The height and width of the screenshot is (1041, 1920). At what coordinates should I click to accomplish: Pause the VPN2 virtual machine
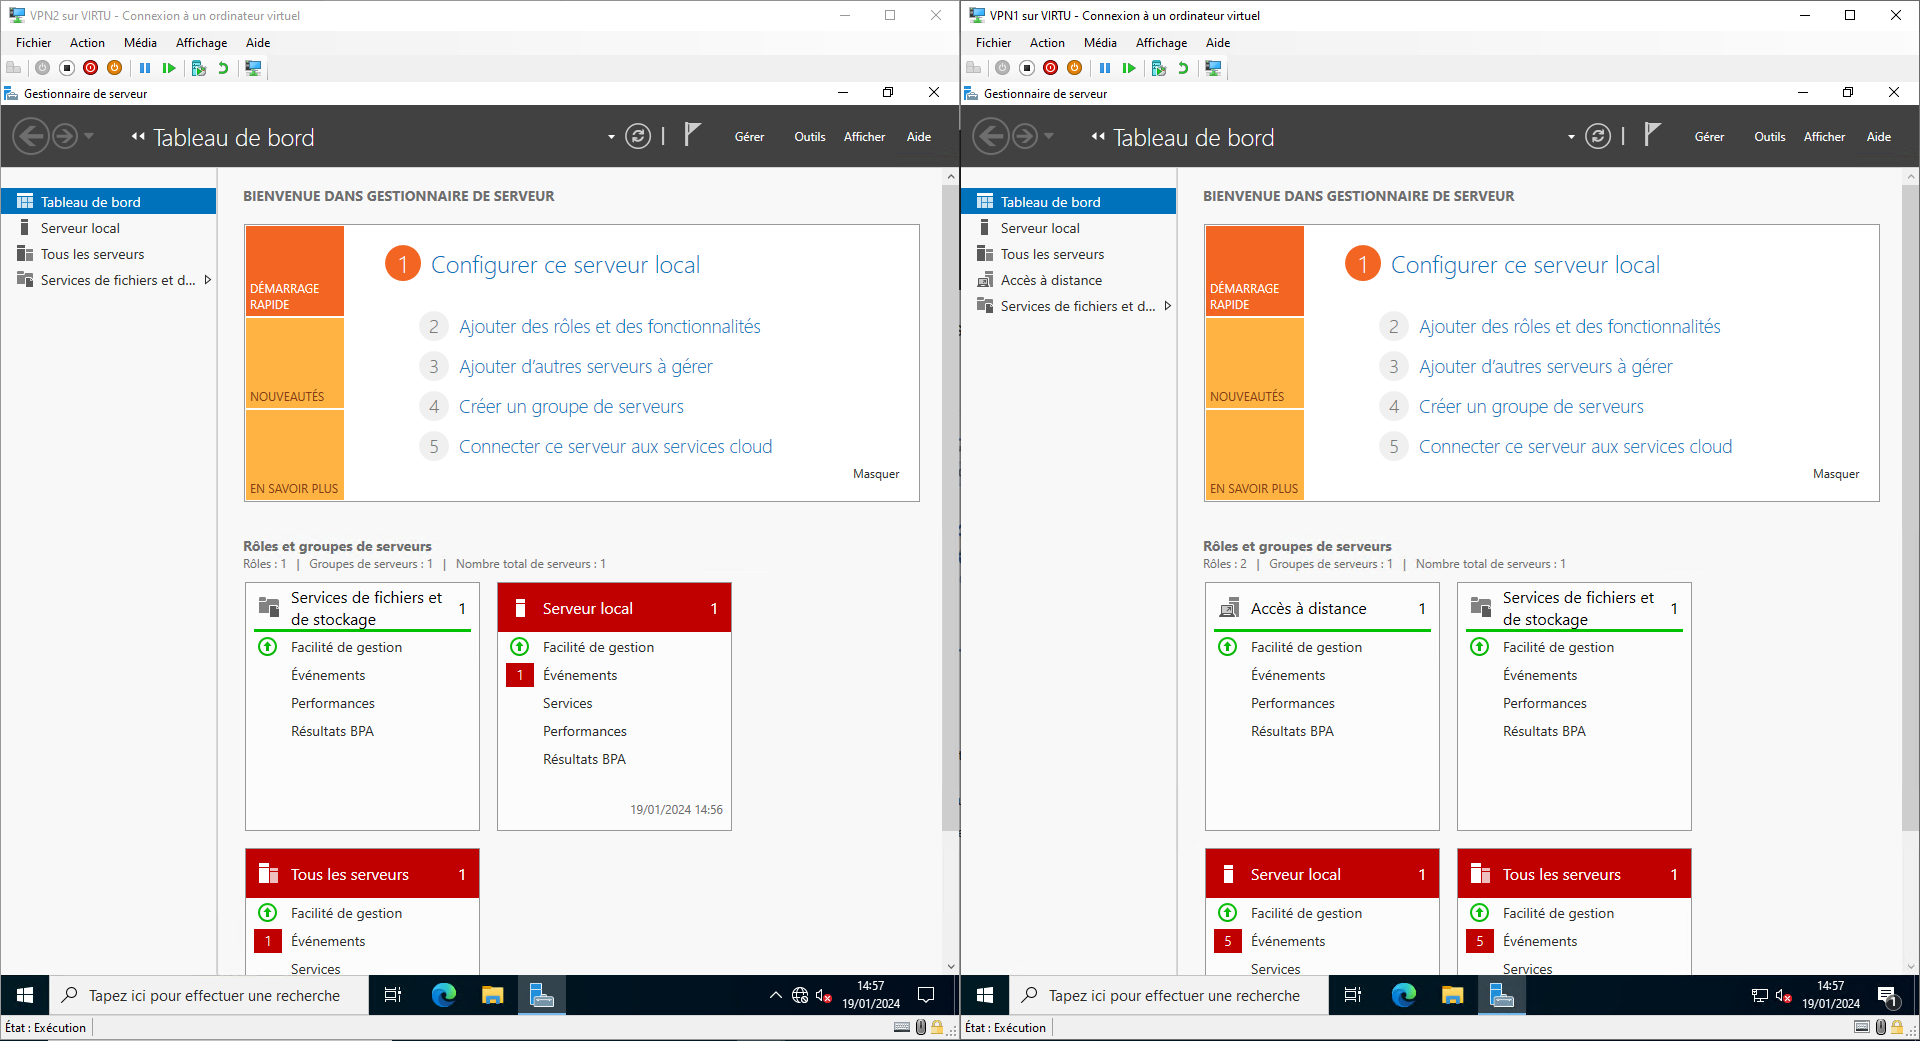(145, 68)
